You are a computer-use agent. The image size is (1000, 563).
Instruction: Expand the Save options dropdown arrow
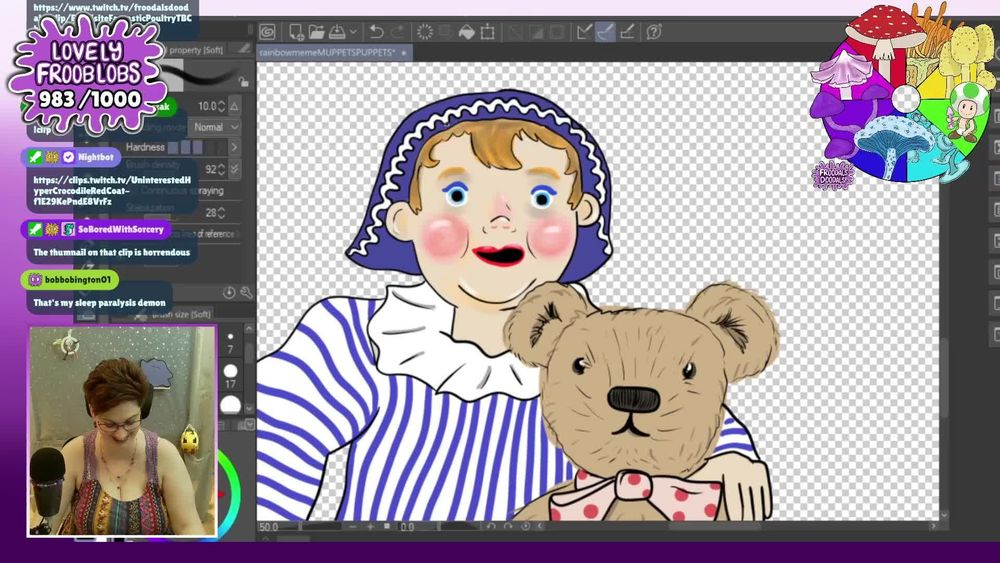tap(353, 32)
